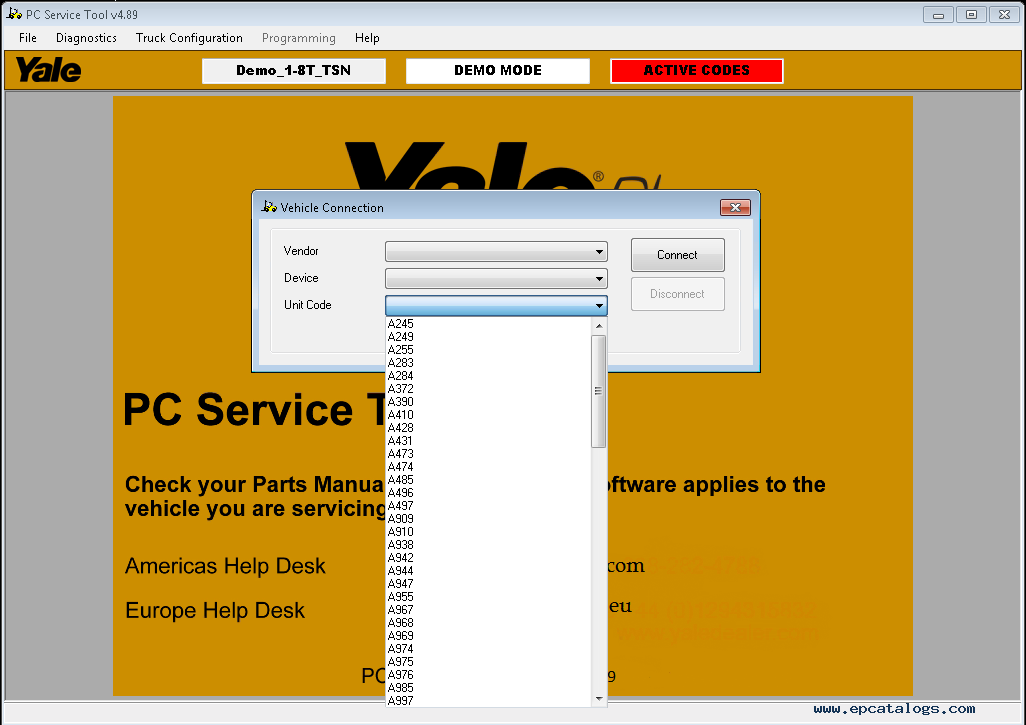The image size is (1026, 725).
Task: Click the unit code list scrollbar thumb
Action: [598, 391]
